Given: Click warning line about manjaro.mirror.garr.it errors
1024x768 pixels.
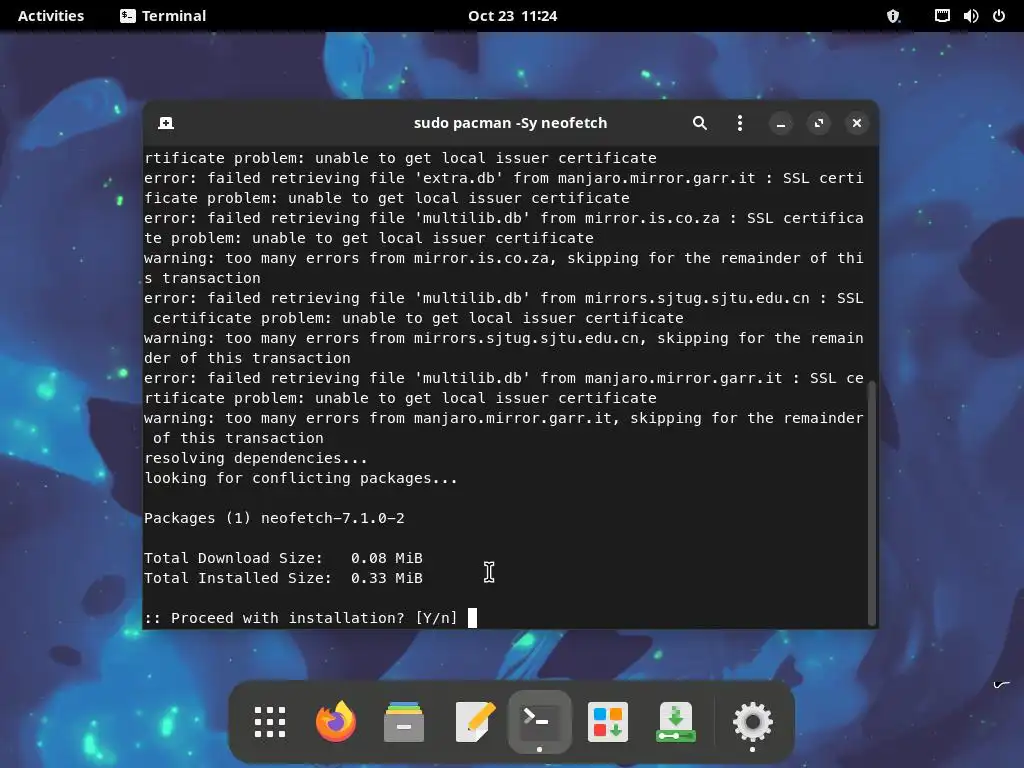Looking at the screenshot, I should click(504, 428).
